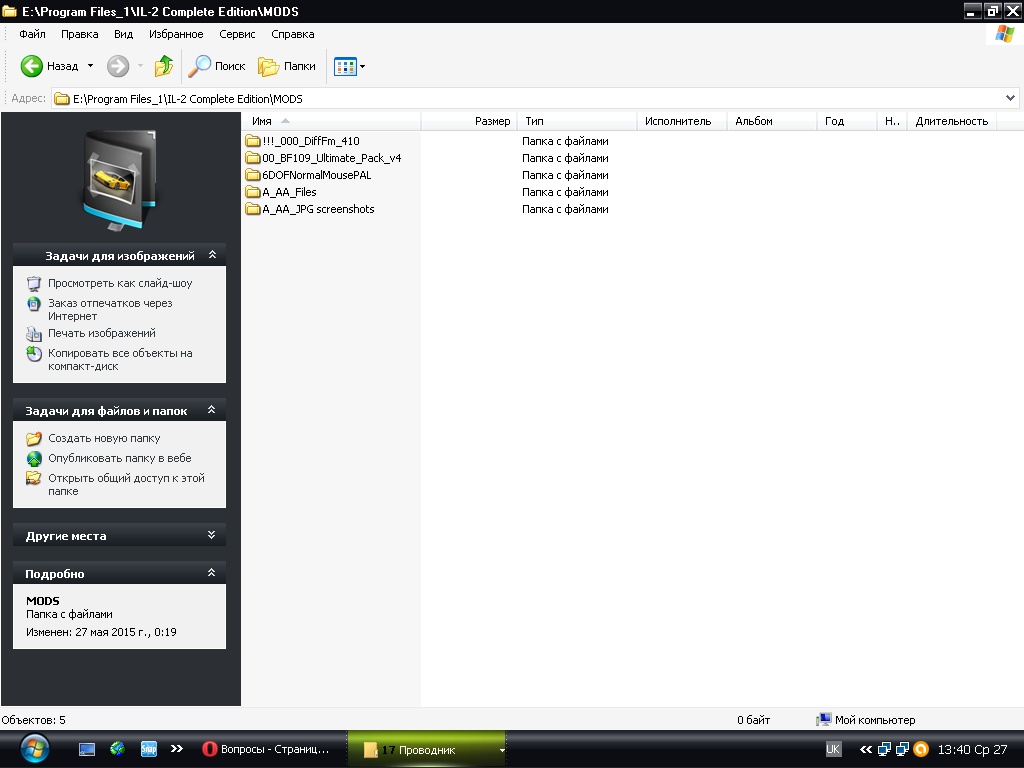Image resolution: width=1024 pixels, height=768 pixels.
Task: Click Печать изображений link
Action: pos(102,333)
